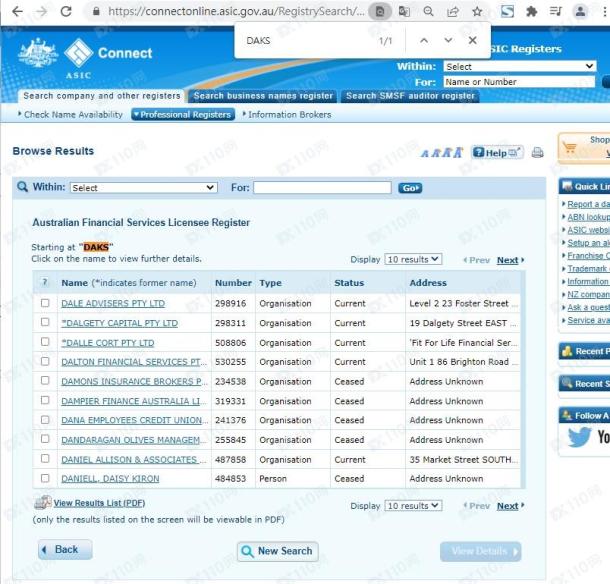
Task: Switch to Search business names register tab
Action: 263,96
